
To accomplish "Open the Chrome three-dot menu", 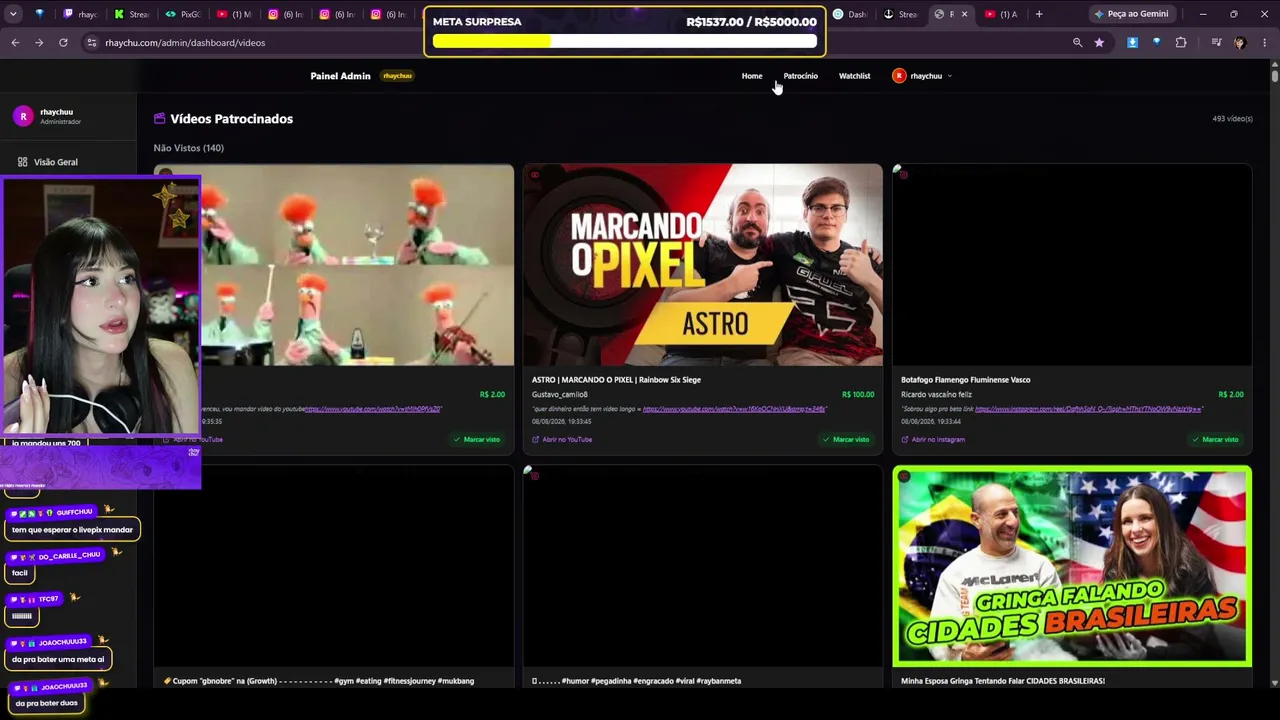I will tap(1264, 42).
